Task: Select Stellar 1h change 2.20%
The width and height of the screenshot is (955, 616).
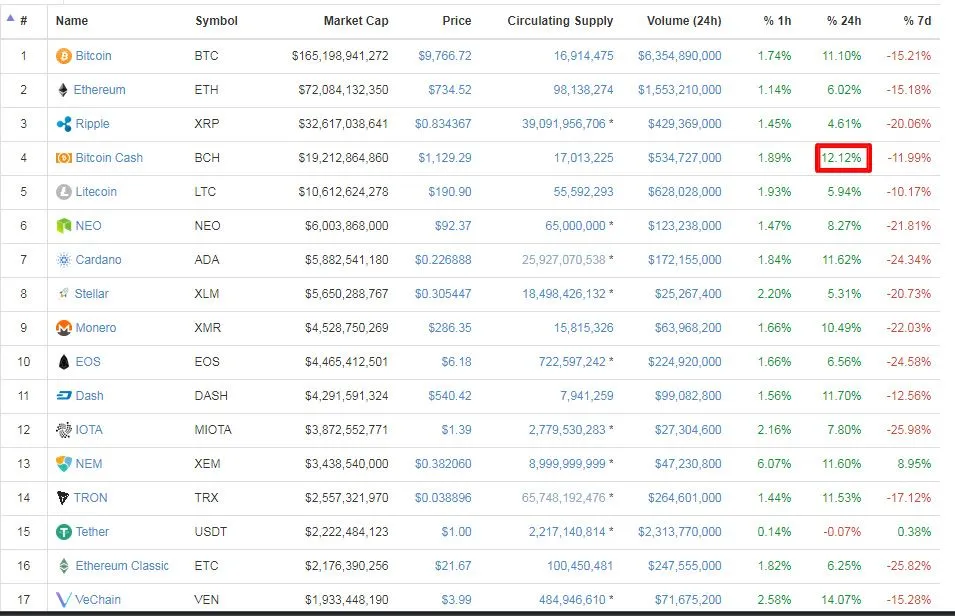Action: 774,294
